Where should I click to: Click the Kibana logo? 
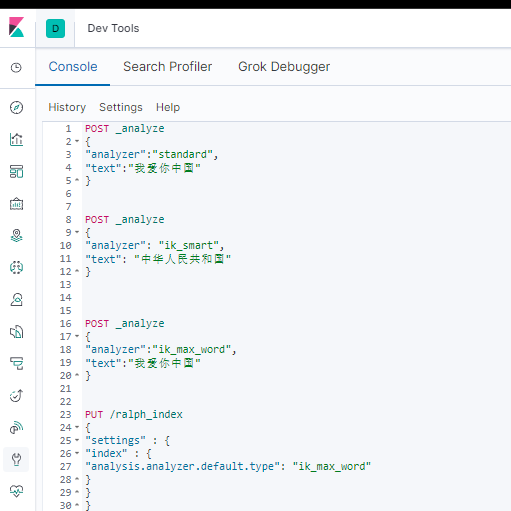coord(16,27)
